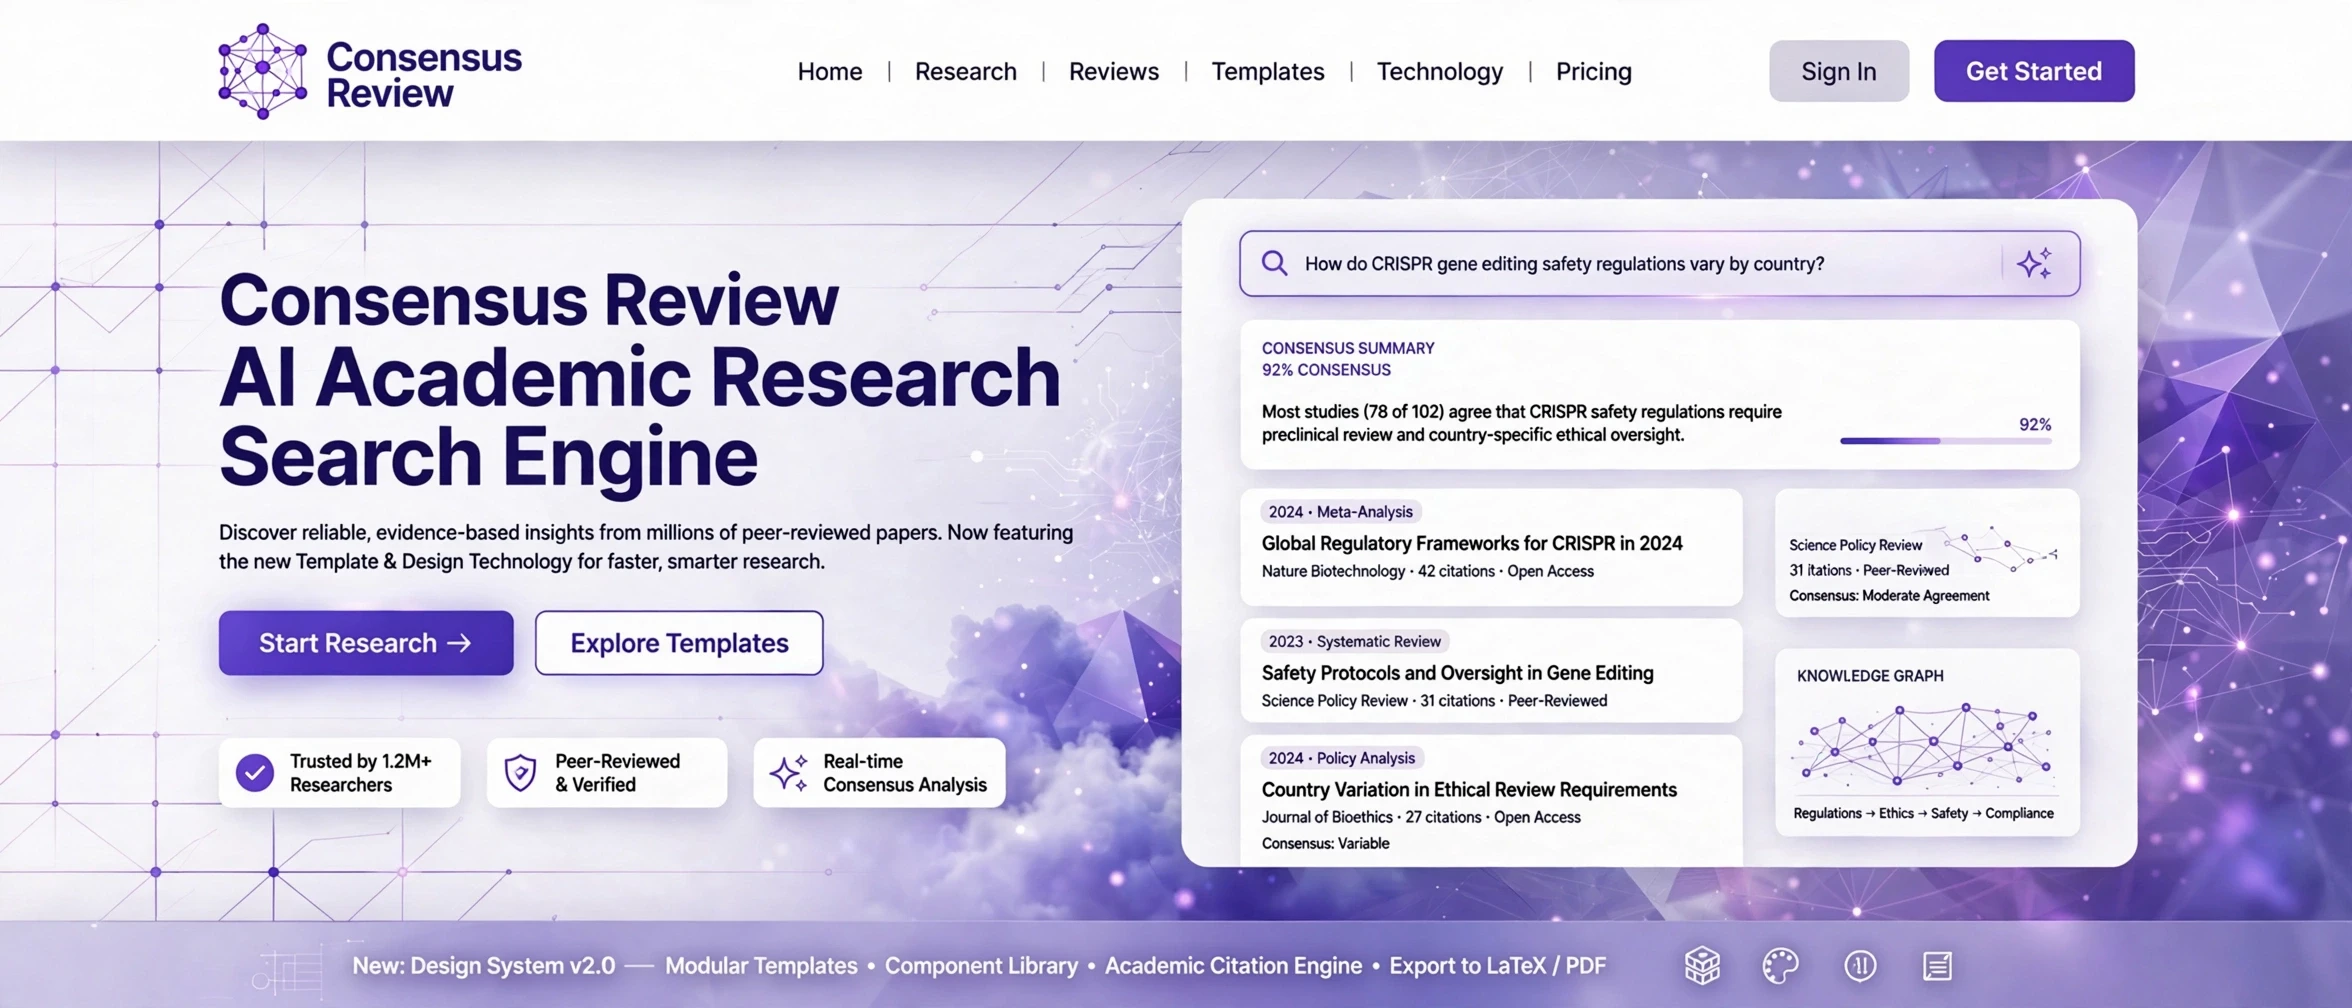Click the checkmark icon beside Trusted by 1.2M+
The image size is (2352, 1008).
click(x=255, y=773)
